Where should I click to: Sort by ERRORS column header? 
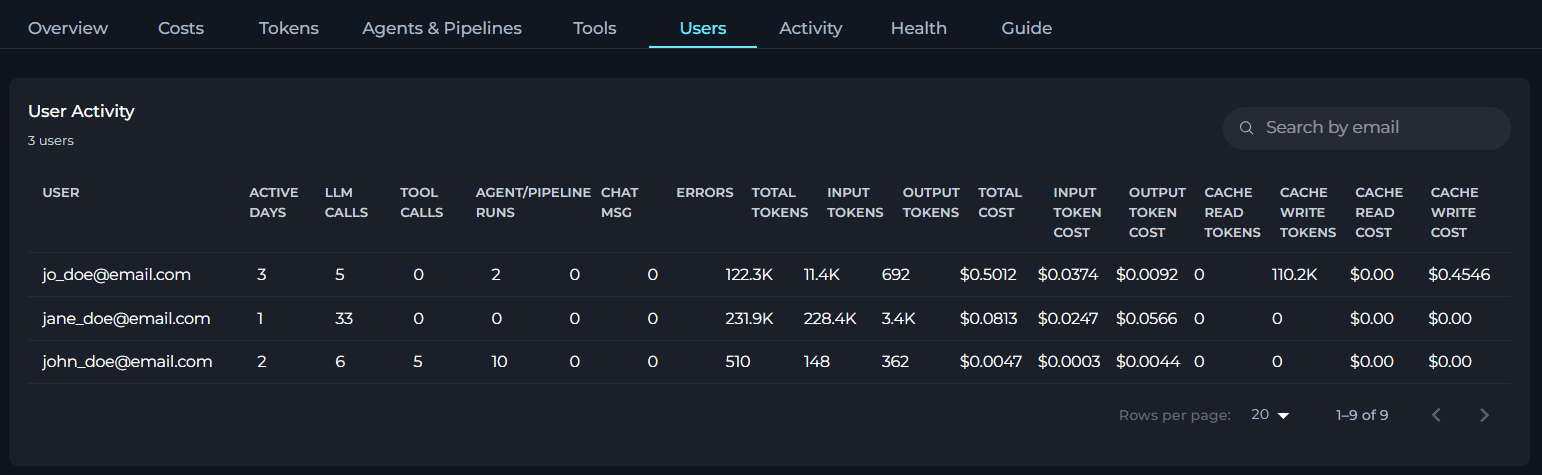pyautogui.click(x=705, y=192)
